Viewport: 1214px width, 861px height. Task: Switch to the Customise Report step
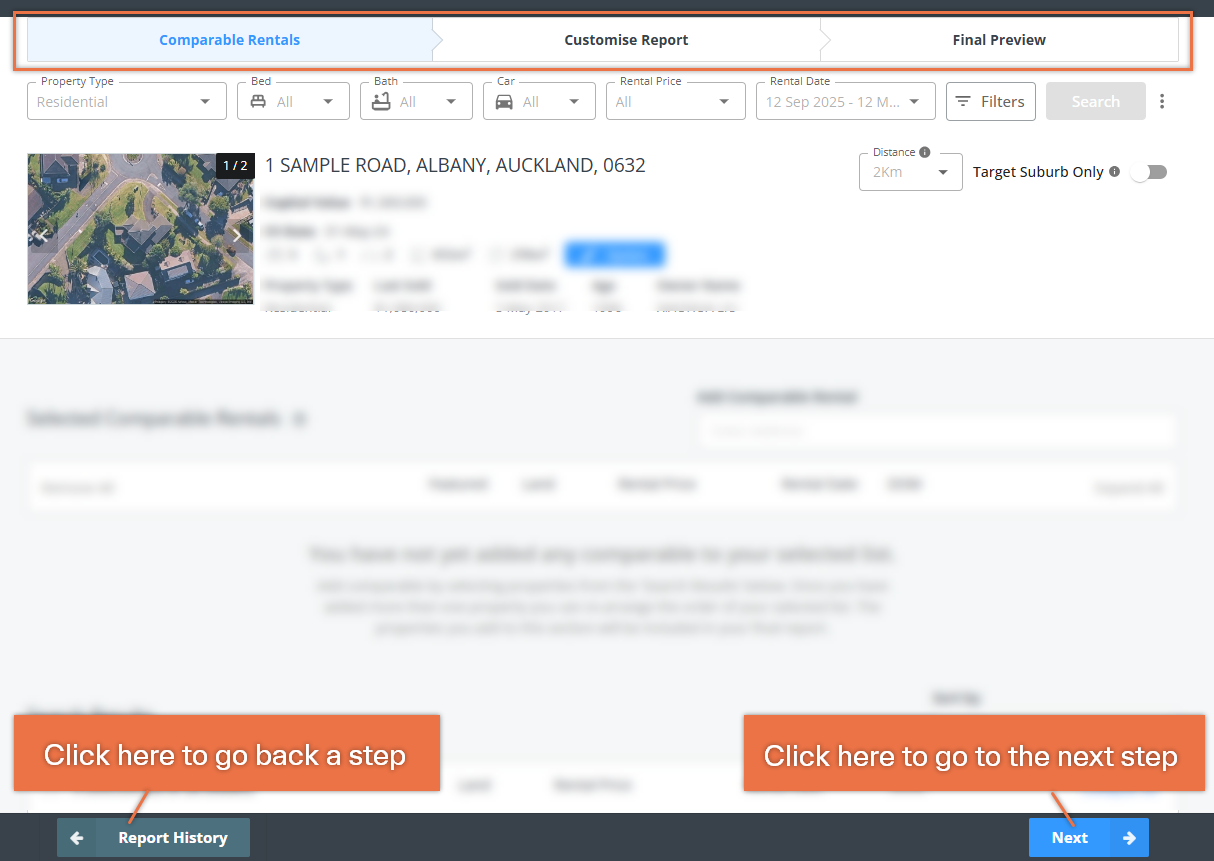pos(626,40)
